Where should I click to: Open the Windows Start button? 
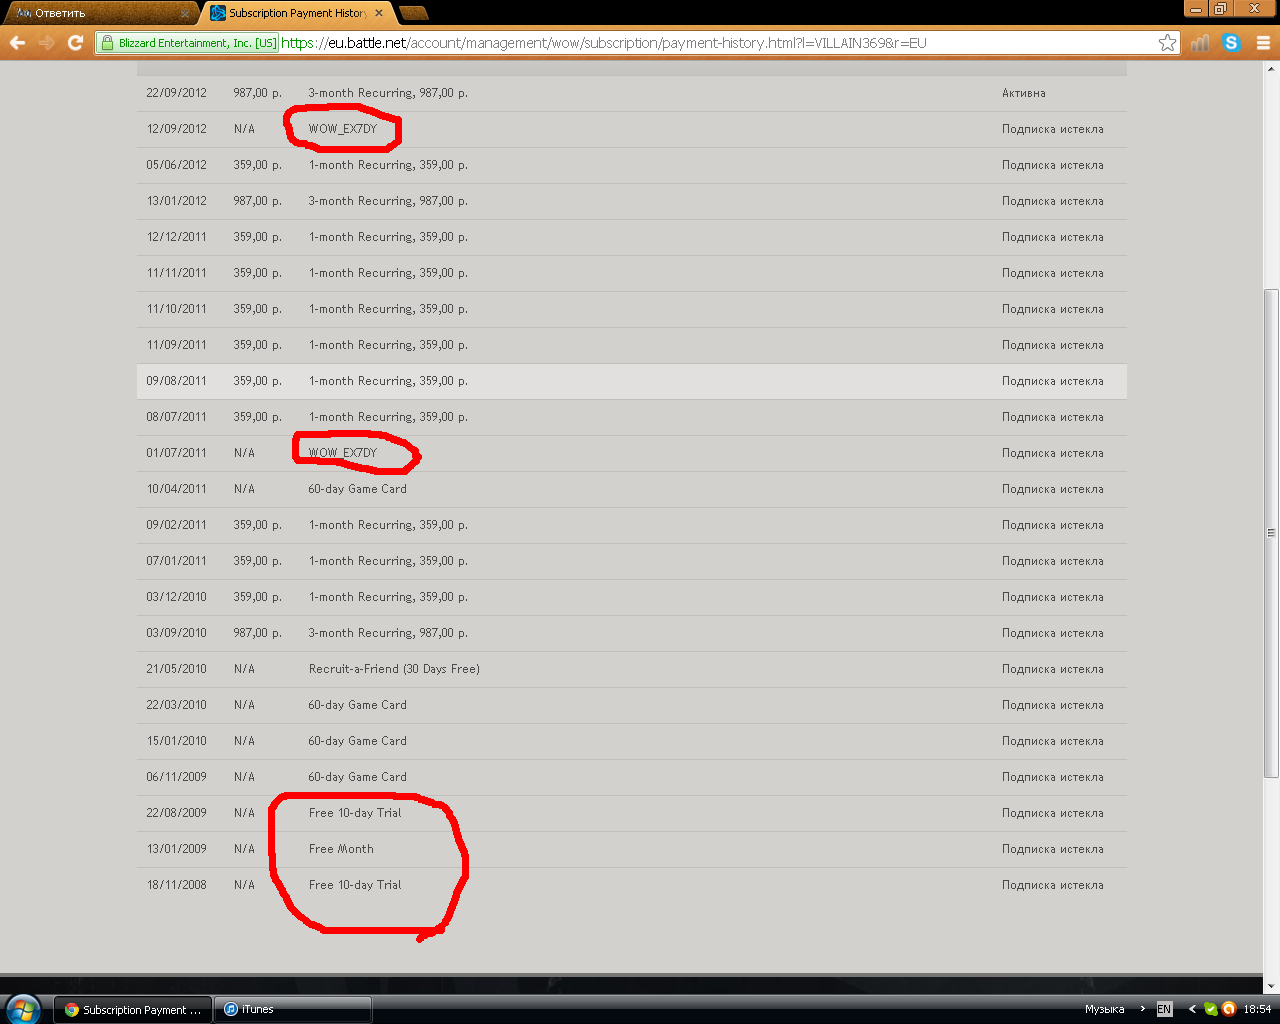[22, 1009]
